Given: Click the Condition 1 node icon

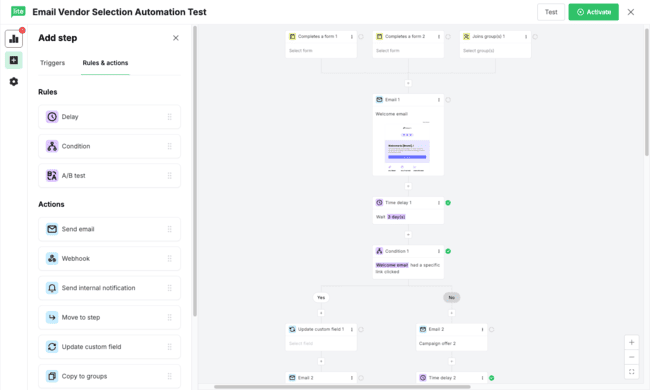Looking at the screenshot, I should pos(379,251).
